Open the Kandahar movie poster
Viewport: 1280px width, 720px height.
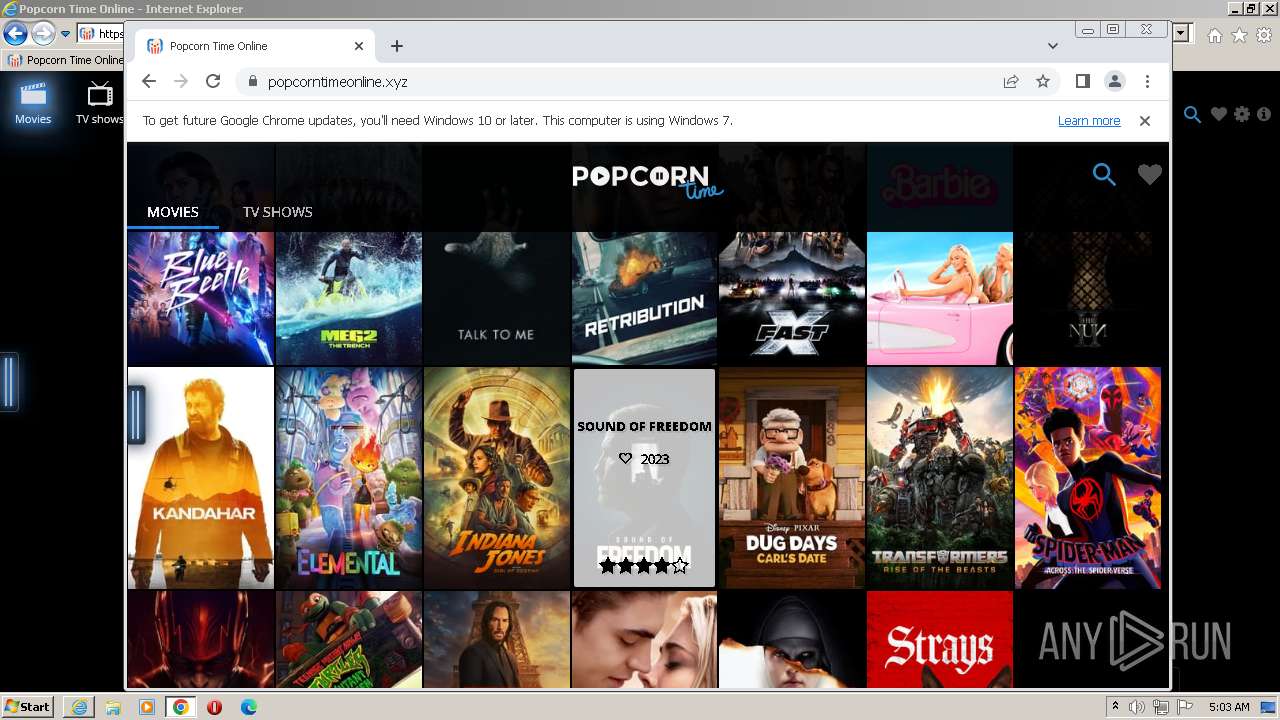(200, 478)
